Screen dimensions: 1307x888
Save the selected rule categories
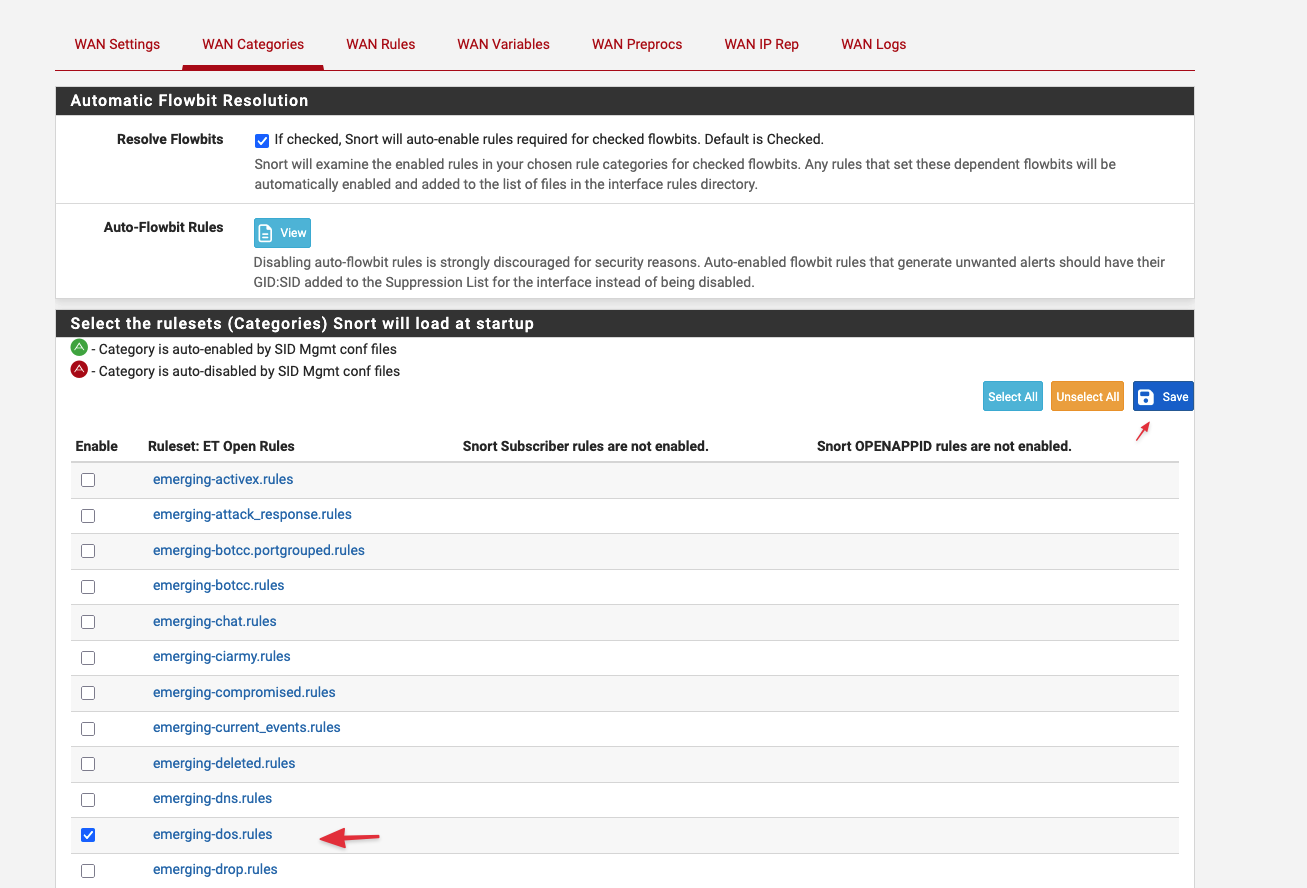[x=1163, y=397]
